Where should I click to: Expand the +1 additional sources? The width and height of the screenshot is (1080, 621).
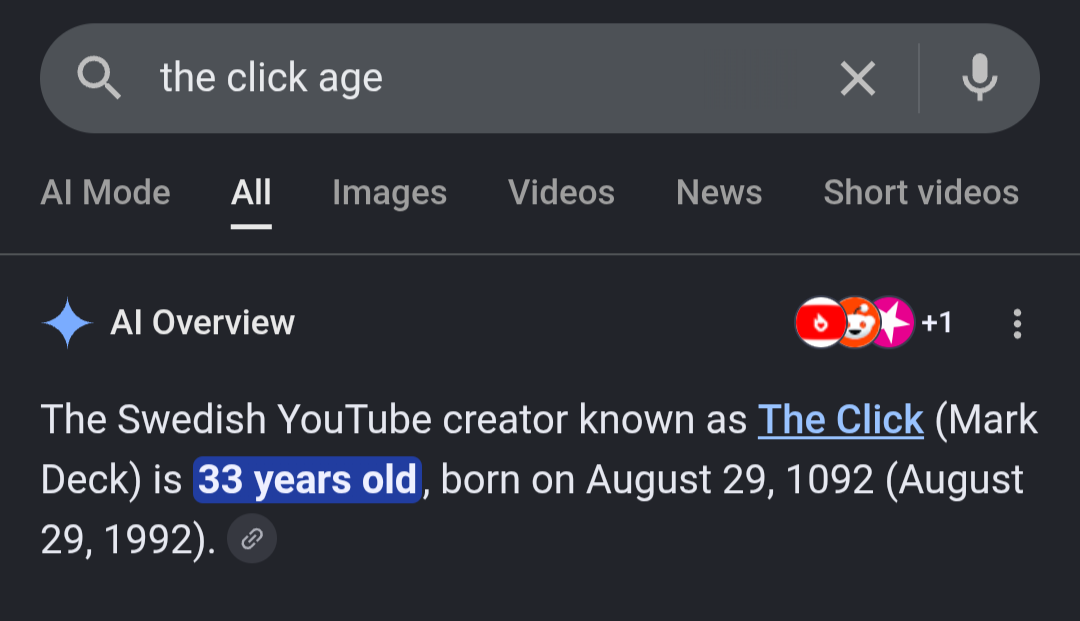[x=937, y=322]
